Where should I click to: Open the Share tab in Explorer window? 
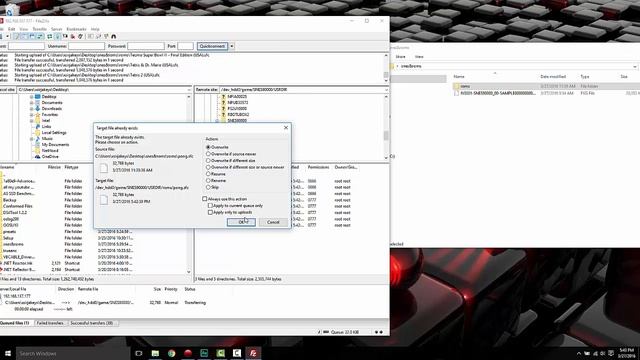[400, 57]
